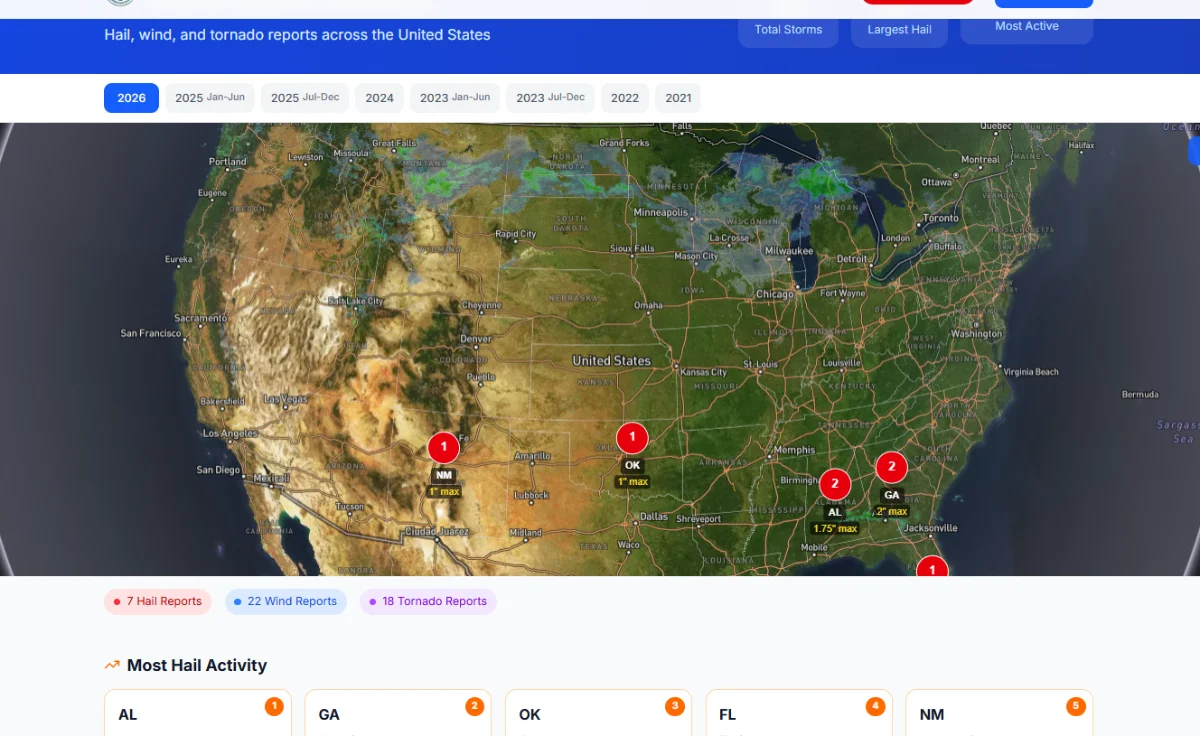Click the orange rank 1 badge

point(273,707)
